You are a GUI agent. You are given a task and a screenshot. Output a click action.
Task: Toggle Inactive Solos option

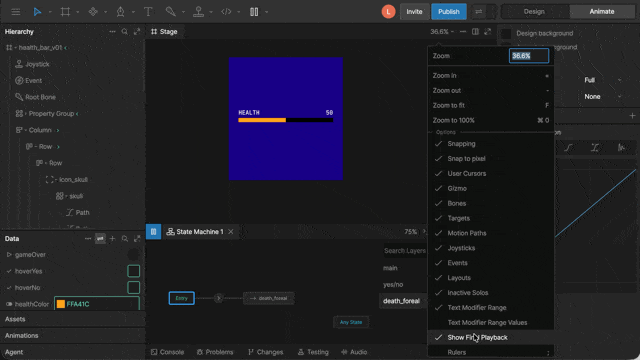coord(491,293)
